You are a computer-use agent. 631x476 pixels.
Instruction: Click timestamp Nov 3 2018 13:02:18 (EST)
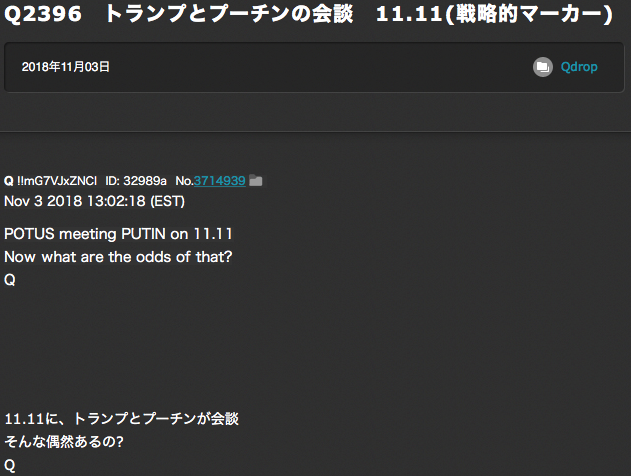pyautogui.click(x=94, y=201)
